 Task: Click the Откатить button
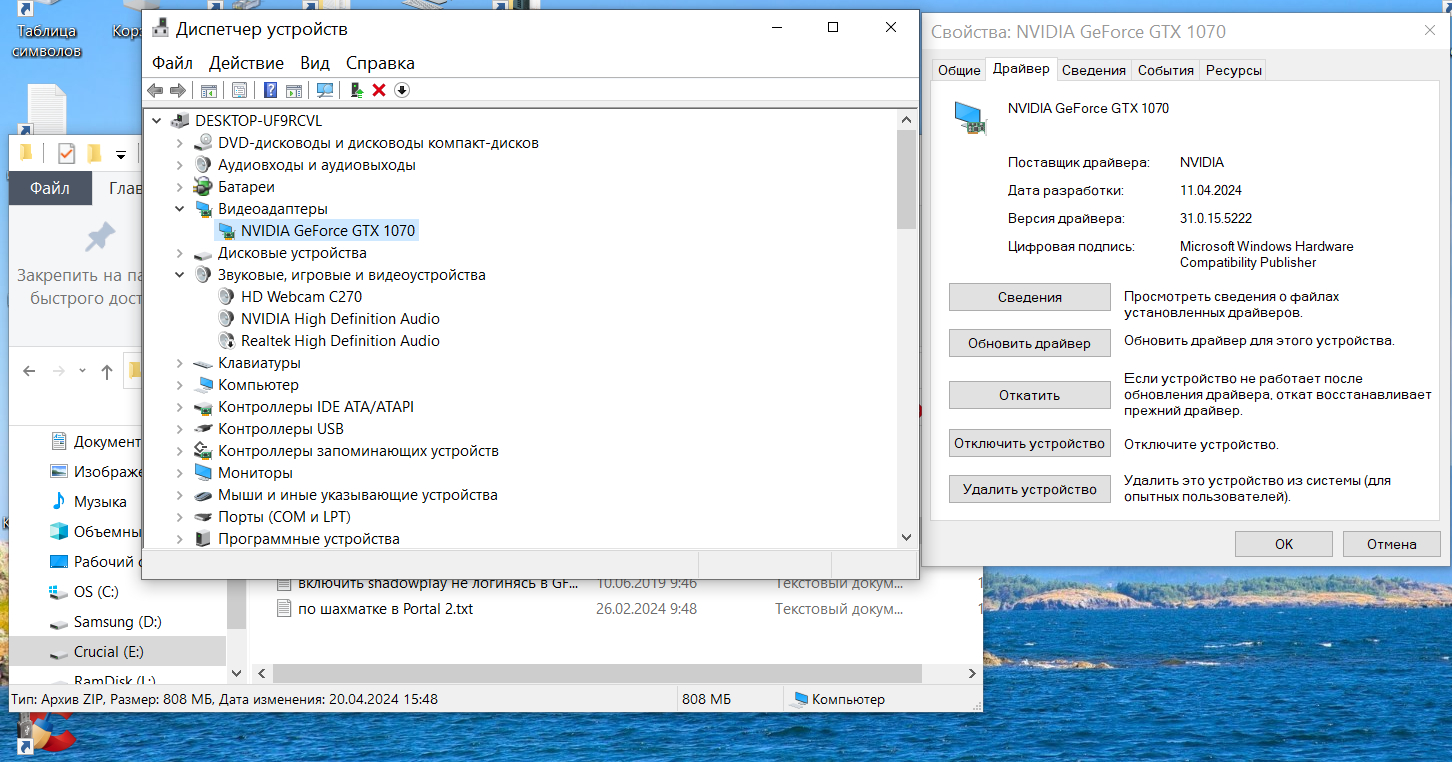click(1030, 395)
